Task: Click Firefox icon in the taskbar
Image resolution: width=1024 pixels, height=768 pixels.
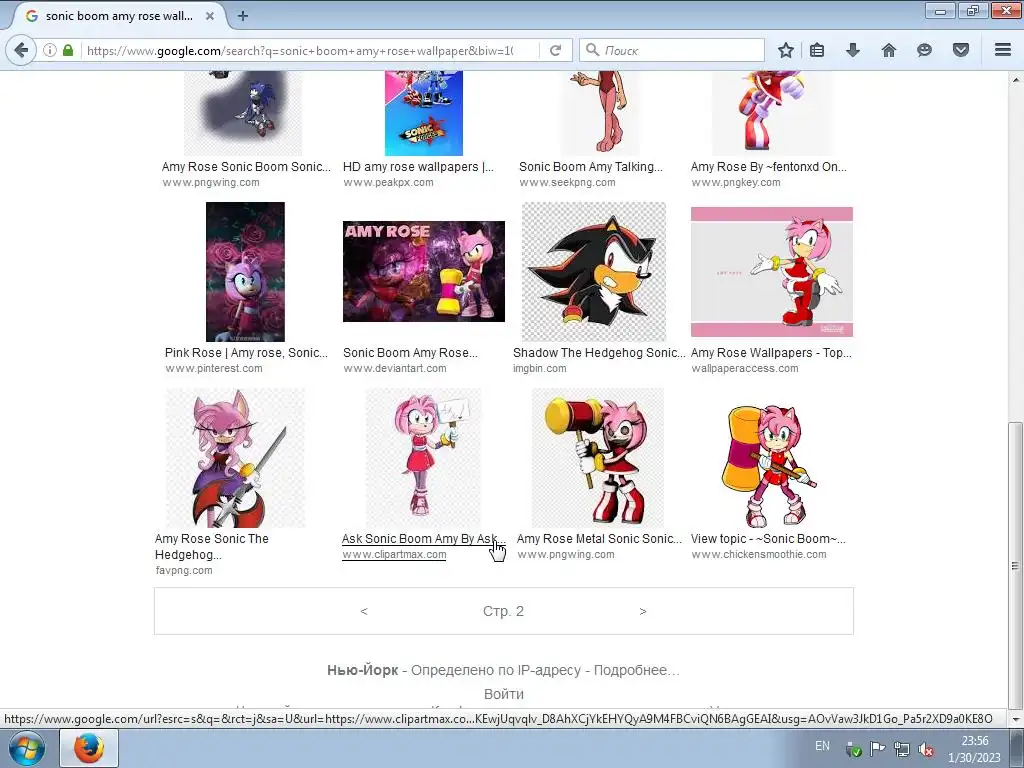Action: pyautogui.click(x=89, y=748)
